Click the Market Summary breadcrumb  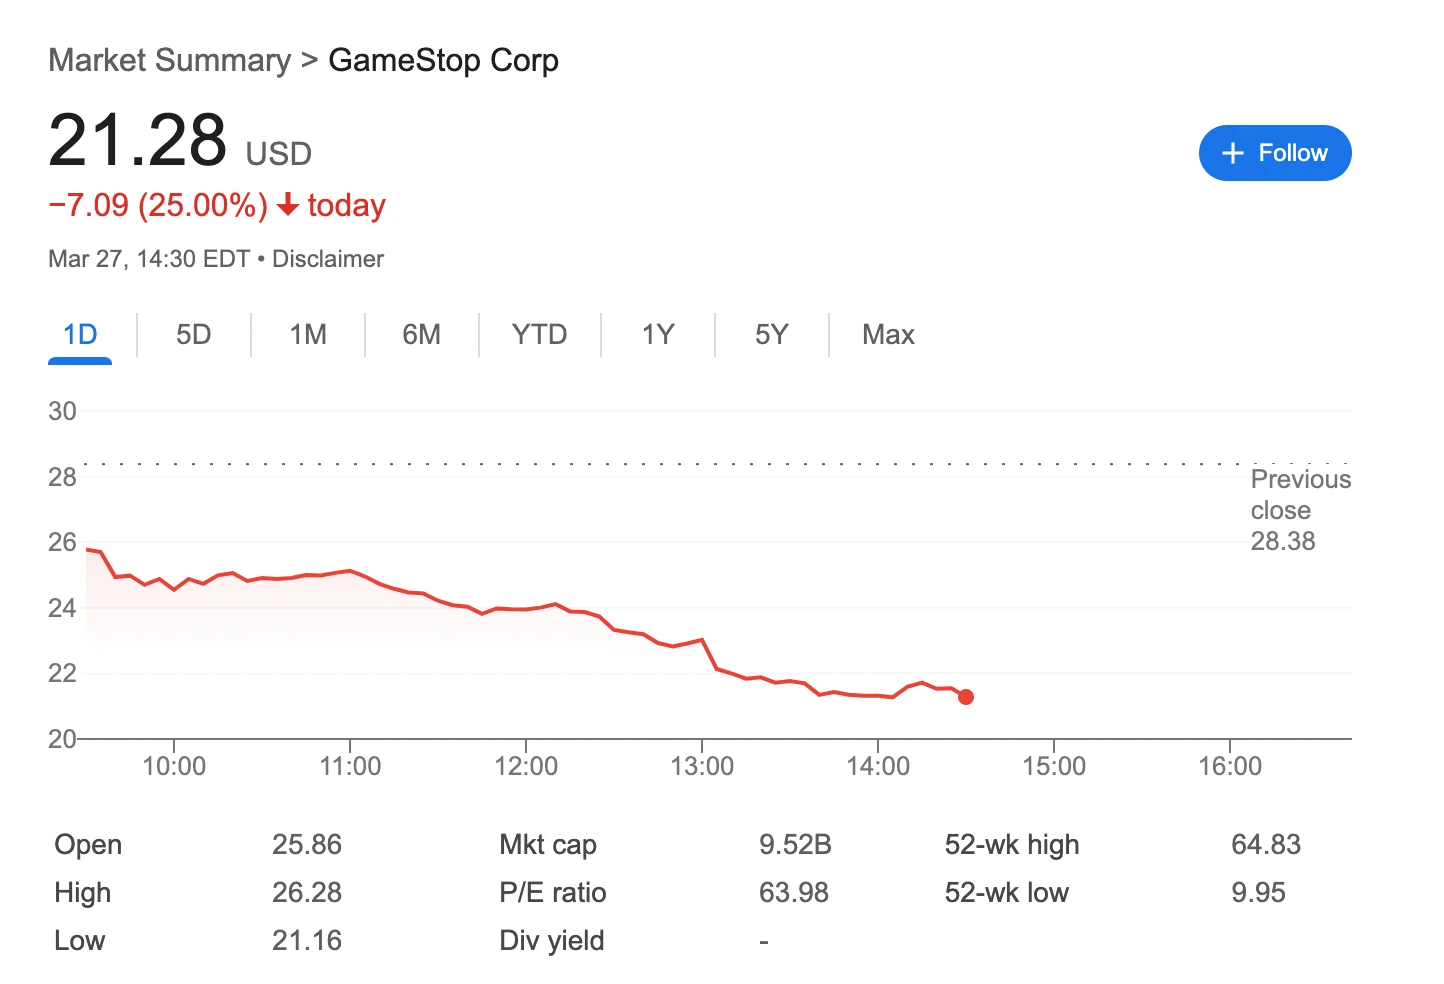pos(168,60)
